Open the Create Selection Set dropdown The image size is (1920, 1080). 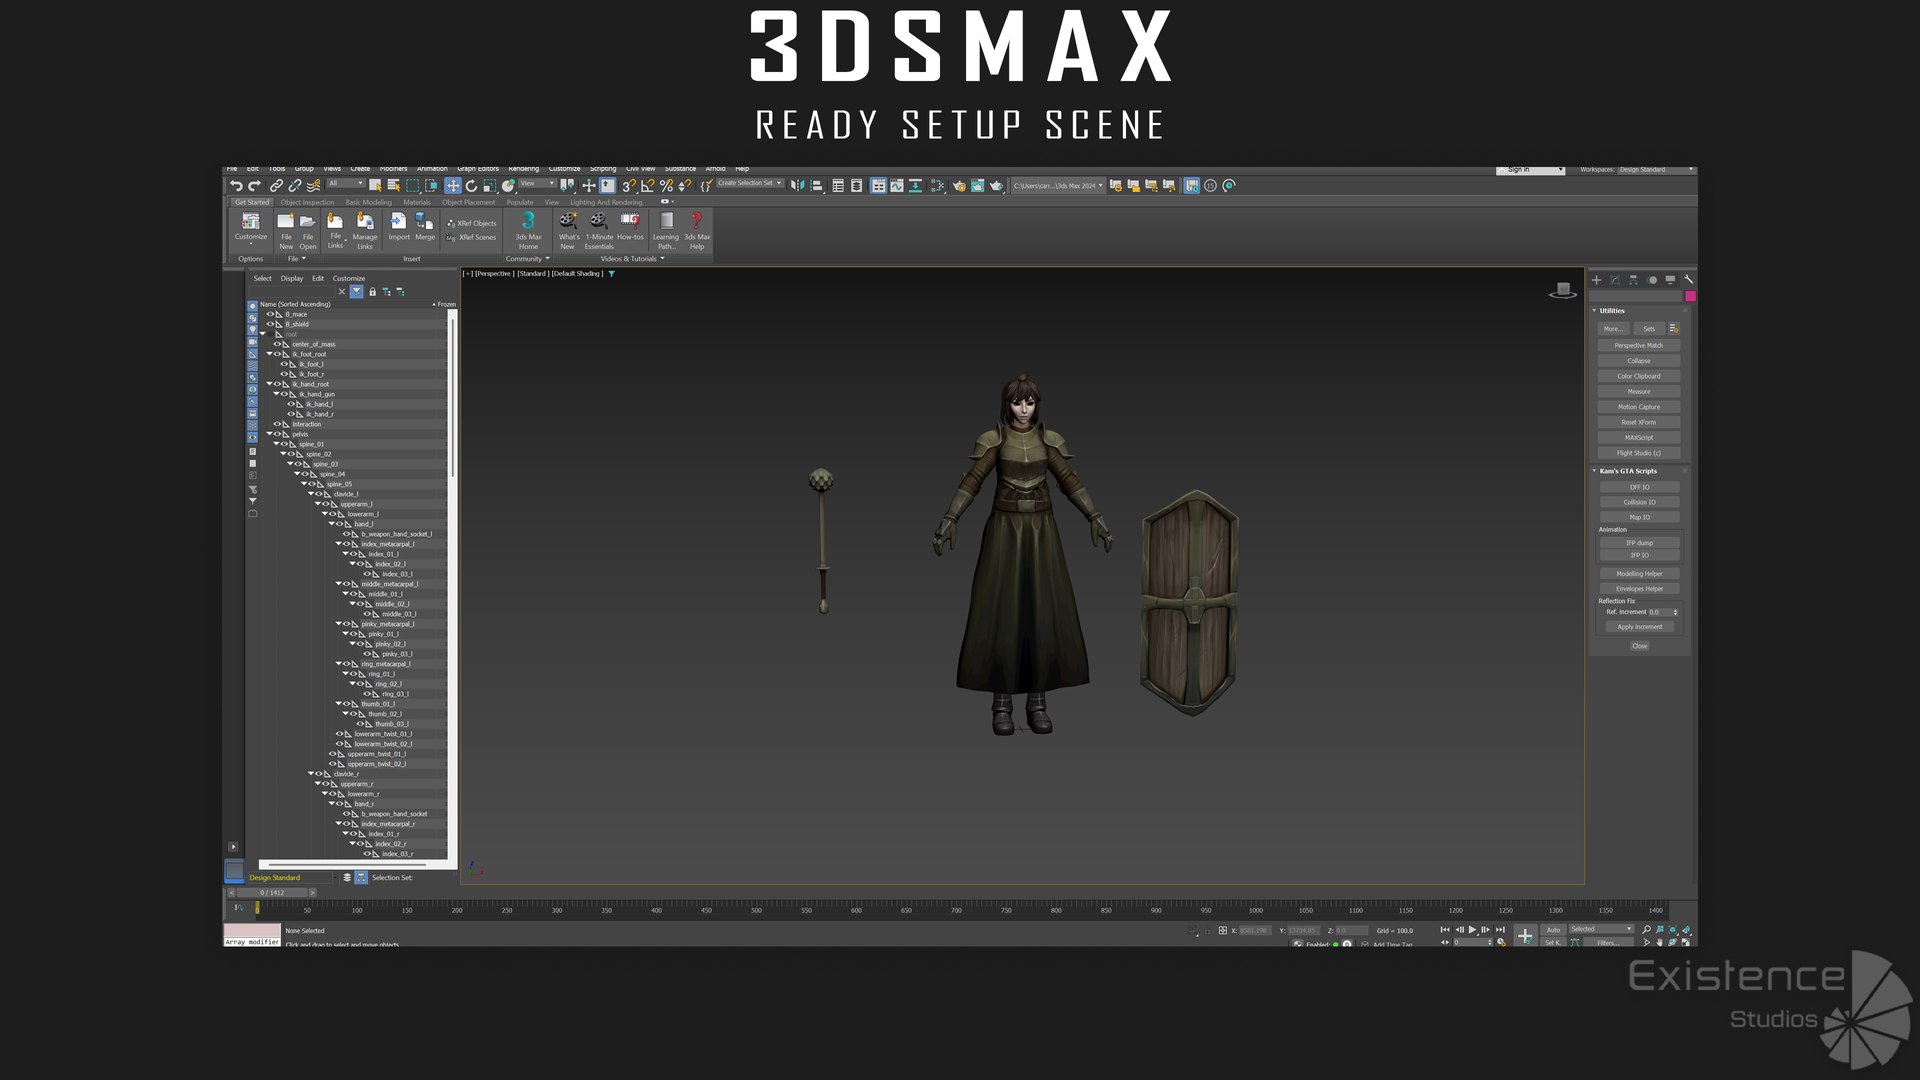click(x=749, y=184)
